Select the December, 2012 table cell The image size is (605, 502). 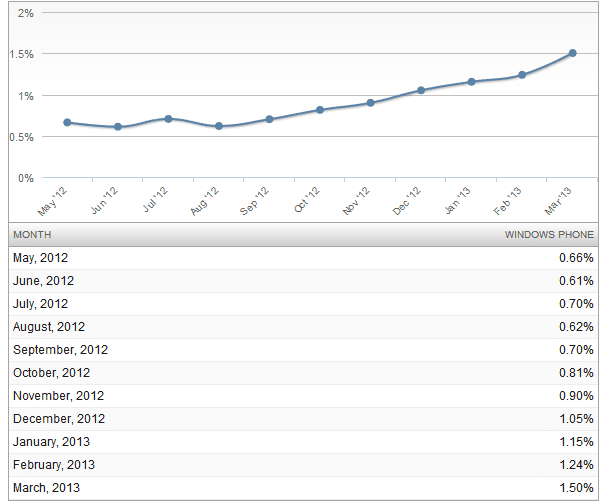tap(59, 419)
